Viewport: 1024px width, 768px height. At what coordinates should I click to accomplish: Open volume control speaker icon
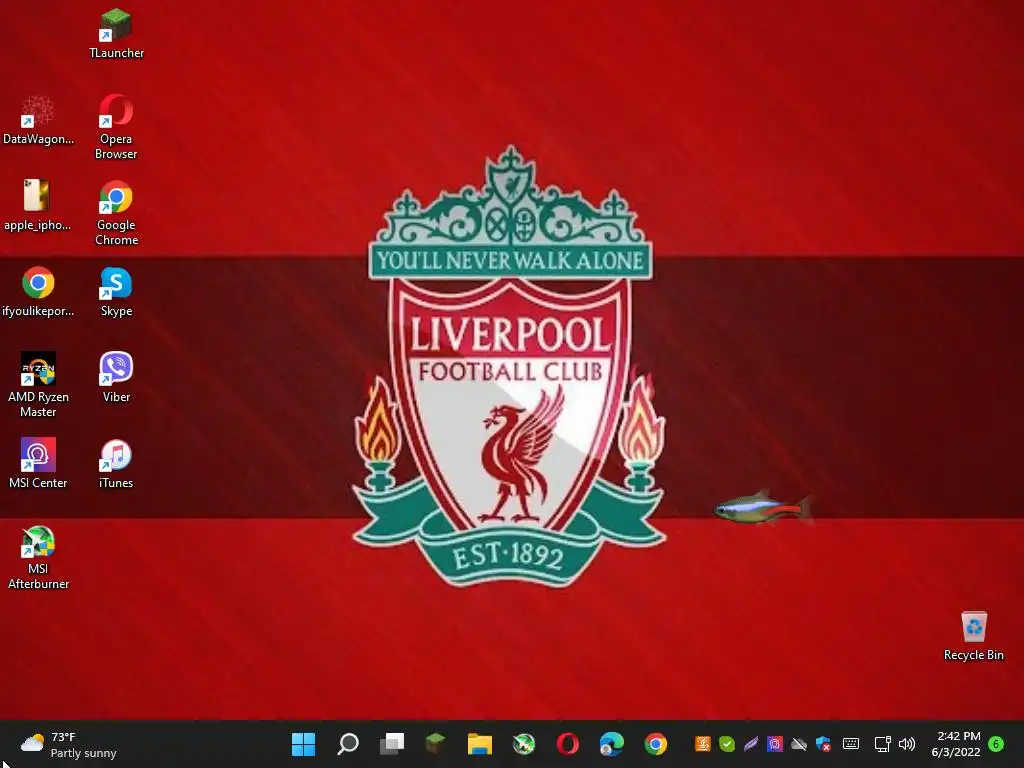point(907,744)
